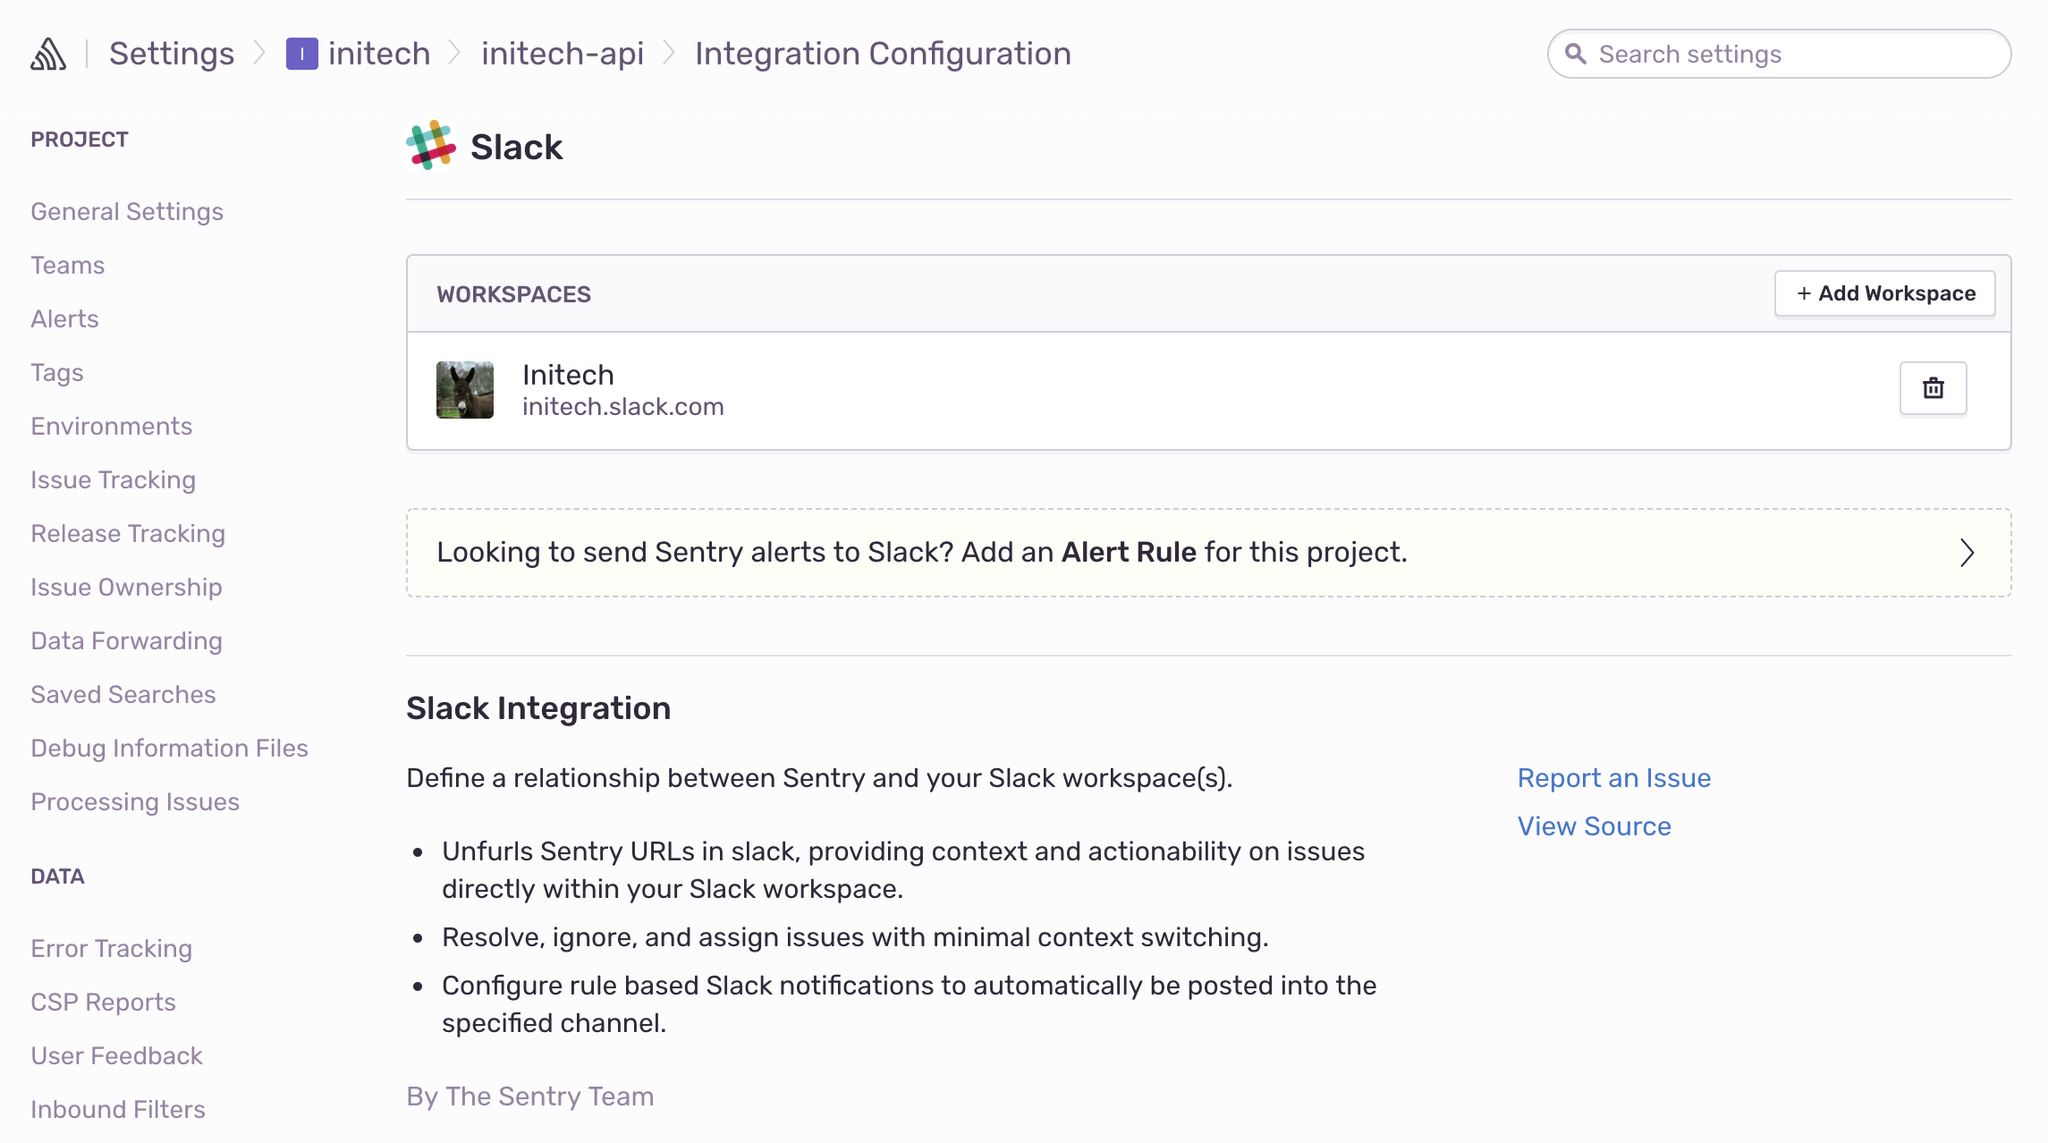Click the Slack icon beside the page heading
This screenshot has width=2048, height=1143.
click(432, 145)
